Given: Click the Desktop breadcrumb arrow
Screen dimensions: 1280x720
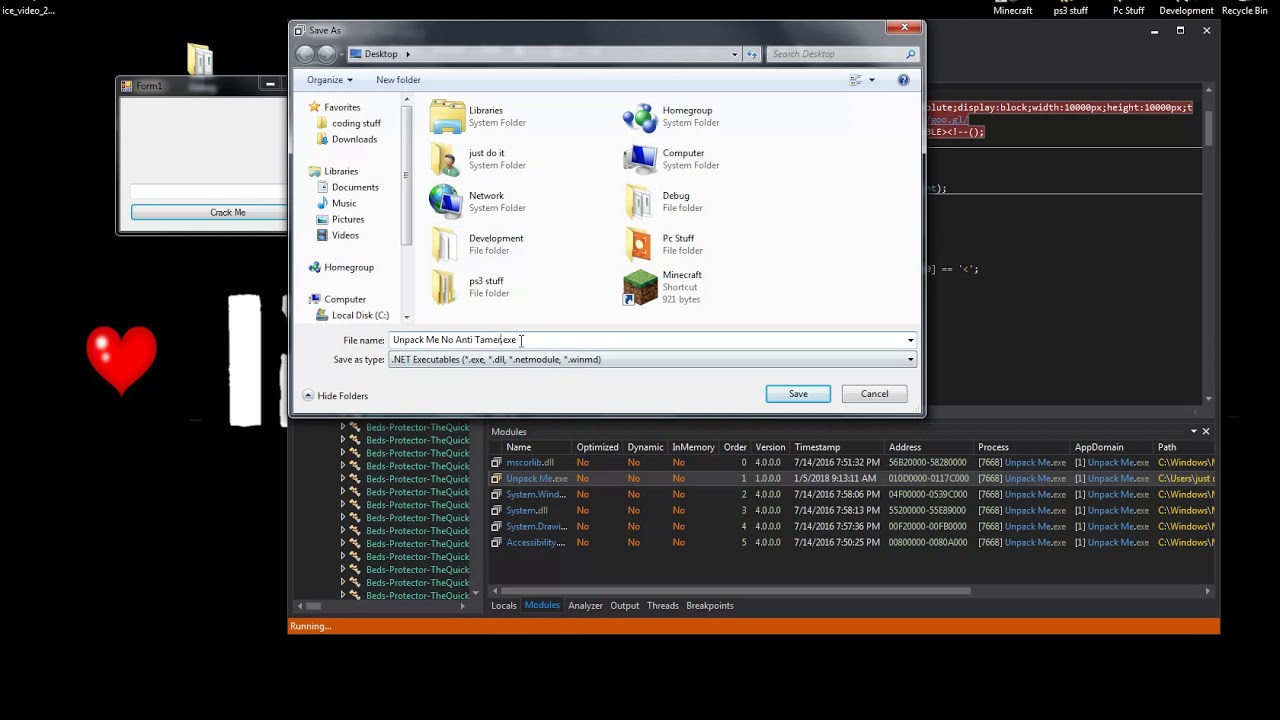Looking at the screenshot, I should [x=407, y=54].
